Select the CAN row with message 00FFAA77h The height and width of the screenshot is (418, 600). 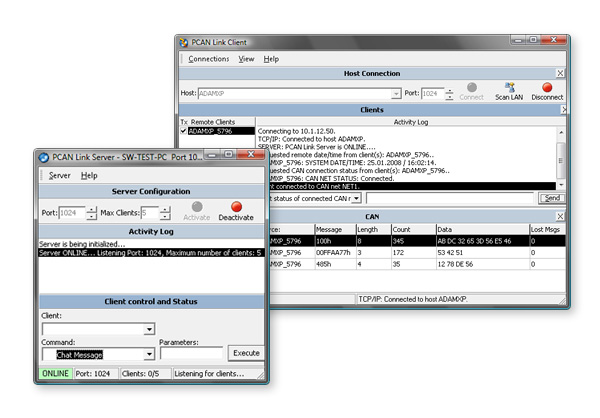click(x=417, y=253)
